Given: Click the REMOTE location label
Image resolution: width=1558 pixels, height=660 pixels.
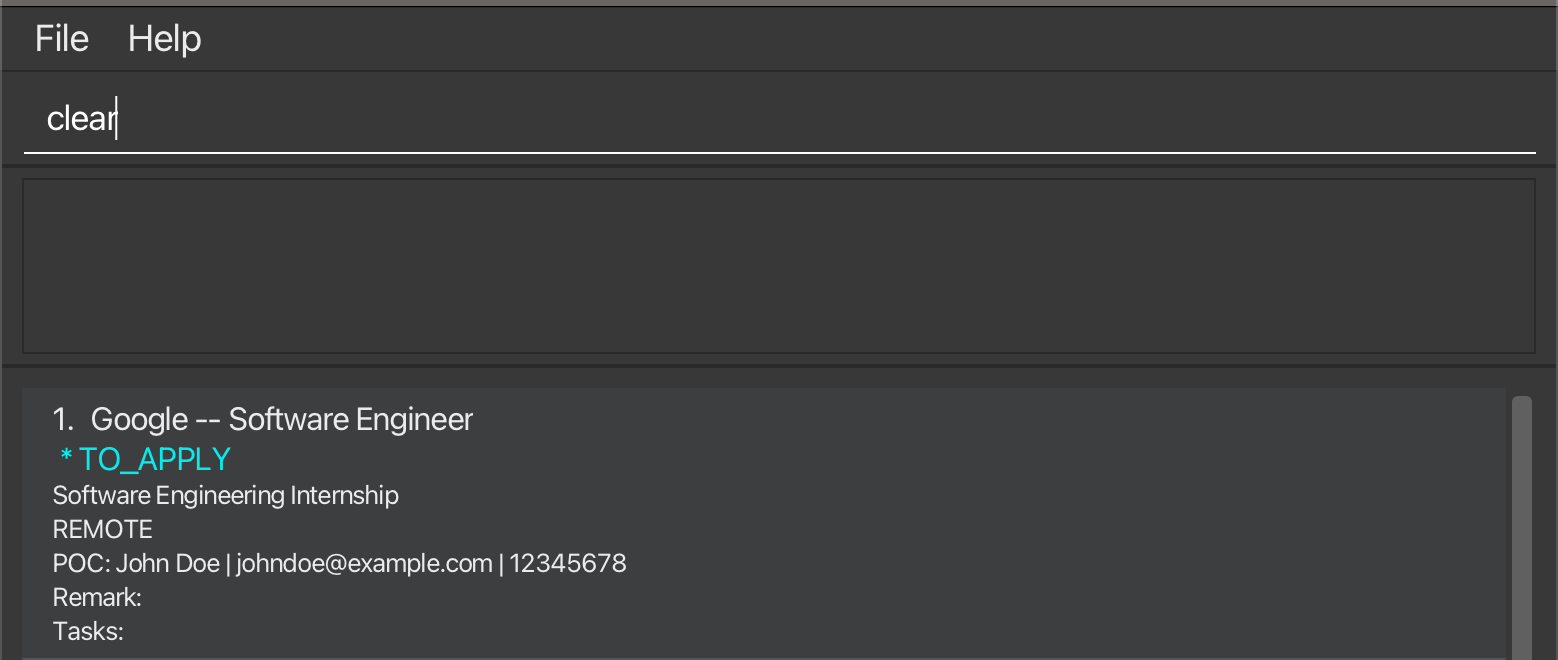Looking at the screenshot, I should pyautogui.click(x=103, y=529).
